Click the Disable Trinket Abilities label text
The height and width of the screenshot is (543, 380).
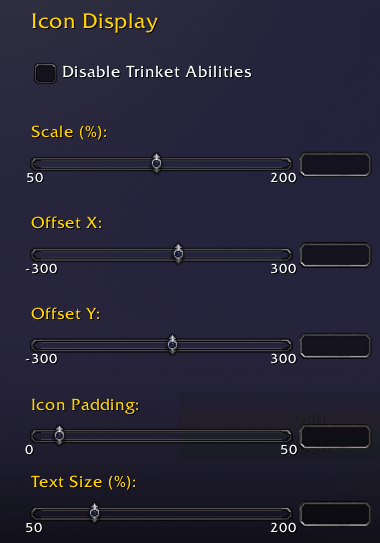[157, 72]
